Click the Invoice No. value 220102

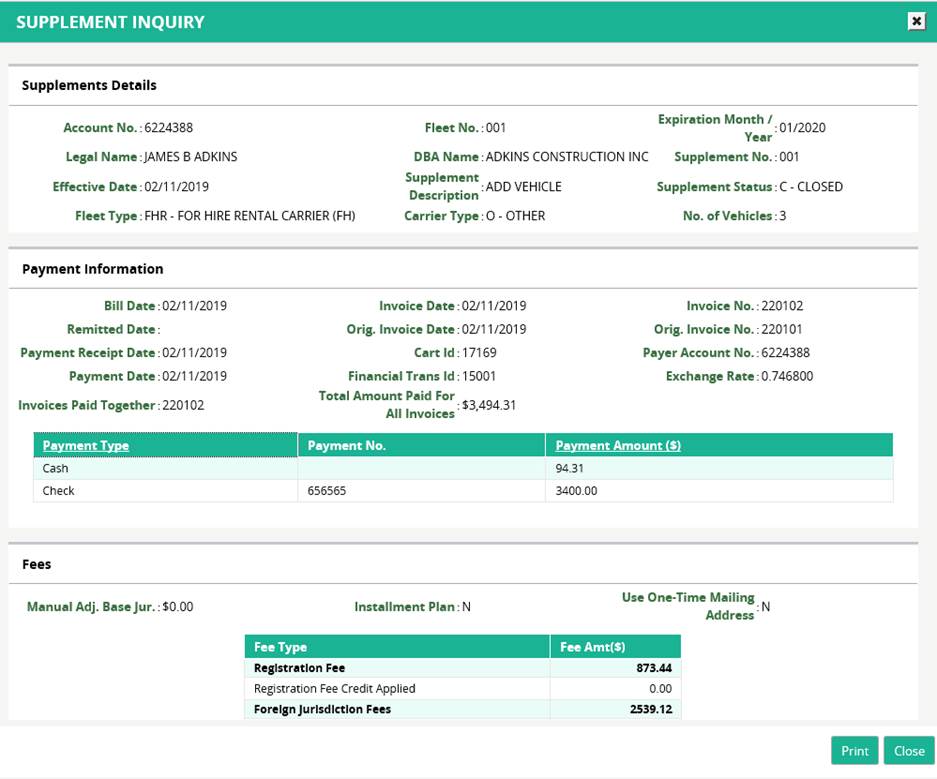(x=782, y=306)
